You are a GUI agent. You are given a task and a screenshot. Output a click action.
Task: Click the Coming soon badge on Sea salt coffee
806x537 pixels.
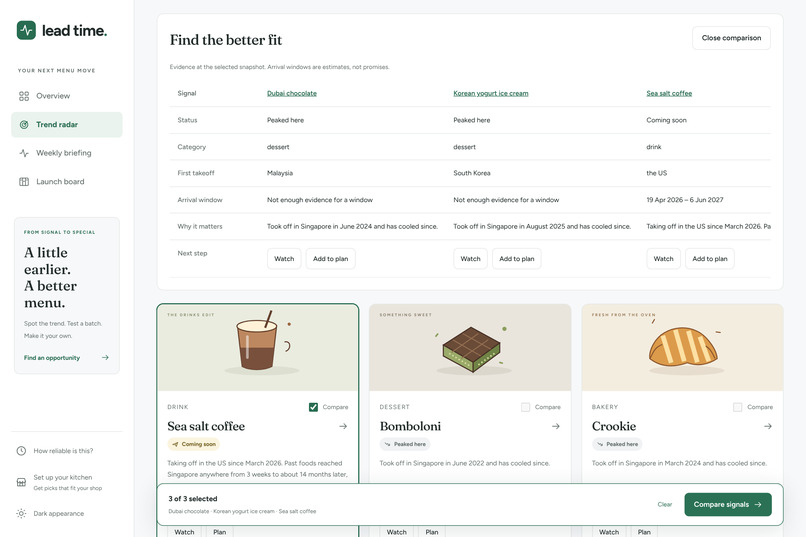point(194,444)
